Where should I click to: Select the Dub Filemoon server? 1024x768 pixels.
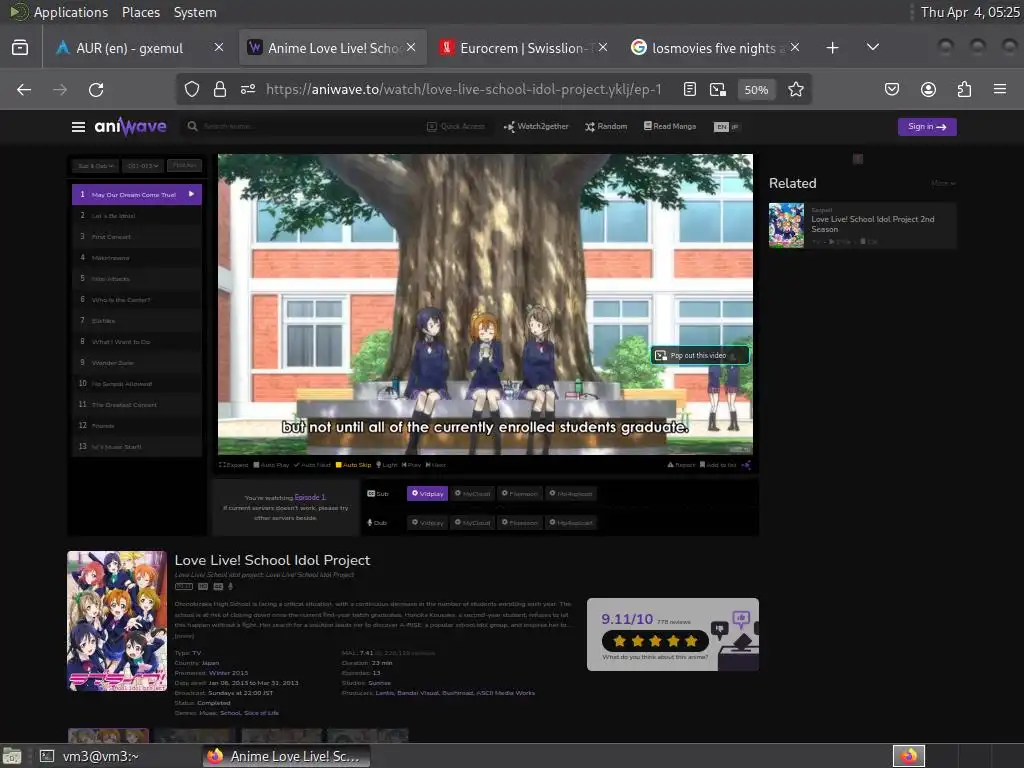[520, 522]
